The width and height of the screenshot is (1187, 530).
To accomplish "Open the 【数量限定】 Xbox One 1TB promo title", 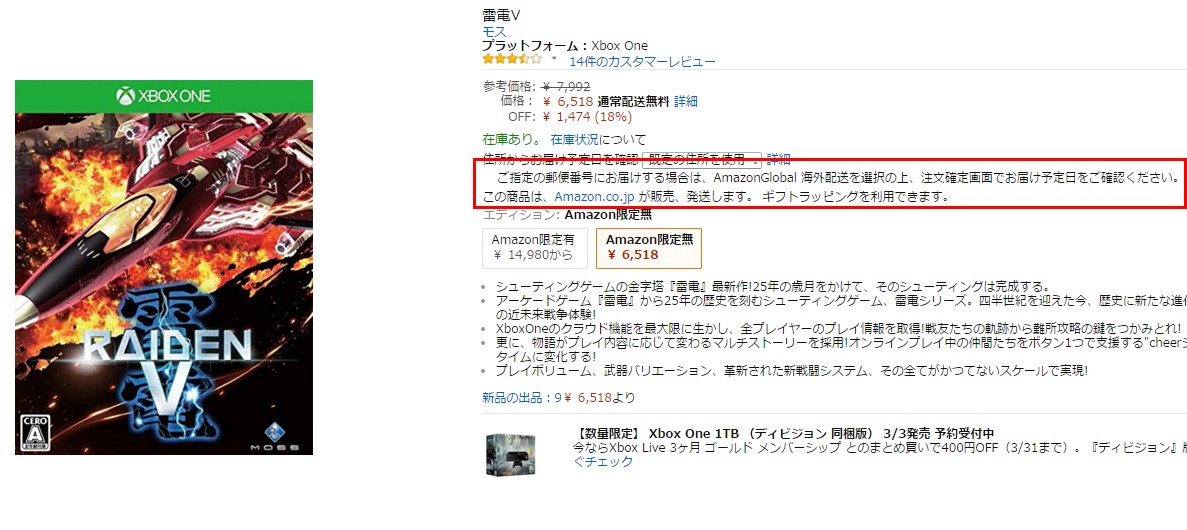I will (x=784, y=434).
